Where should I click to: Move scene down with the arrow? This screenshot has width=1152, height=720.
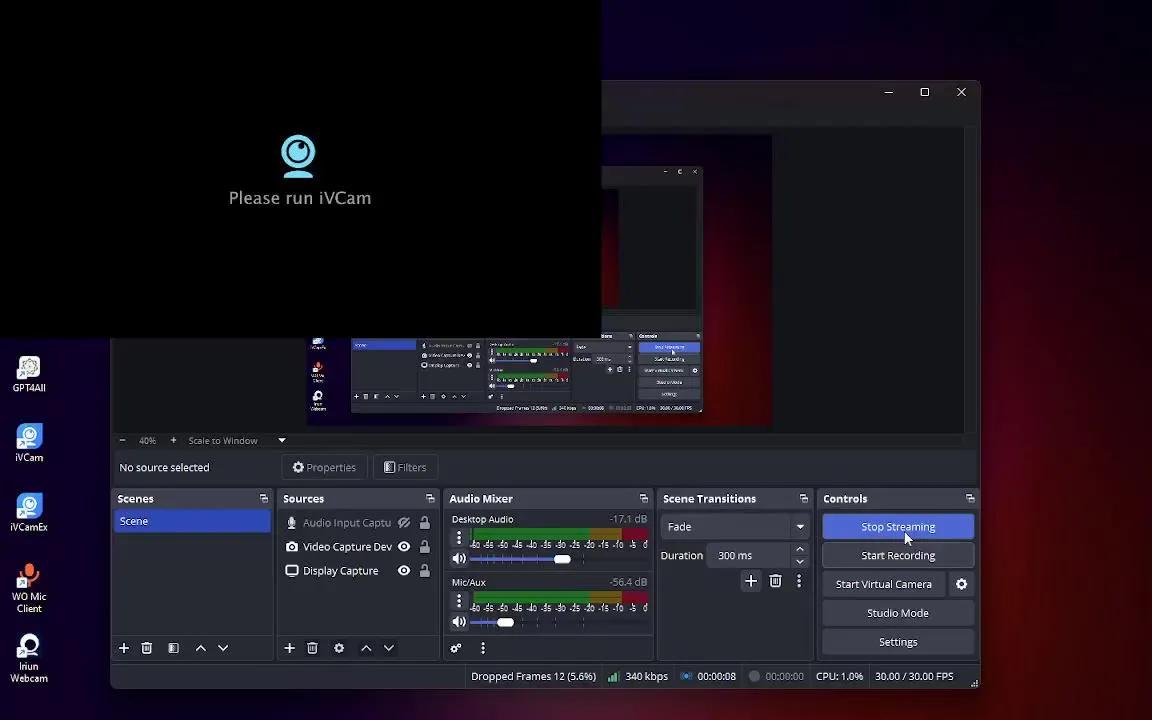pyautogui.click(x=223, y=648)
